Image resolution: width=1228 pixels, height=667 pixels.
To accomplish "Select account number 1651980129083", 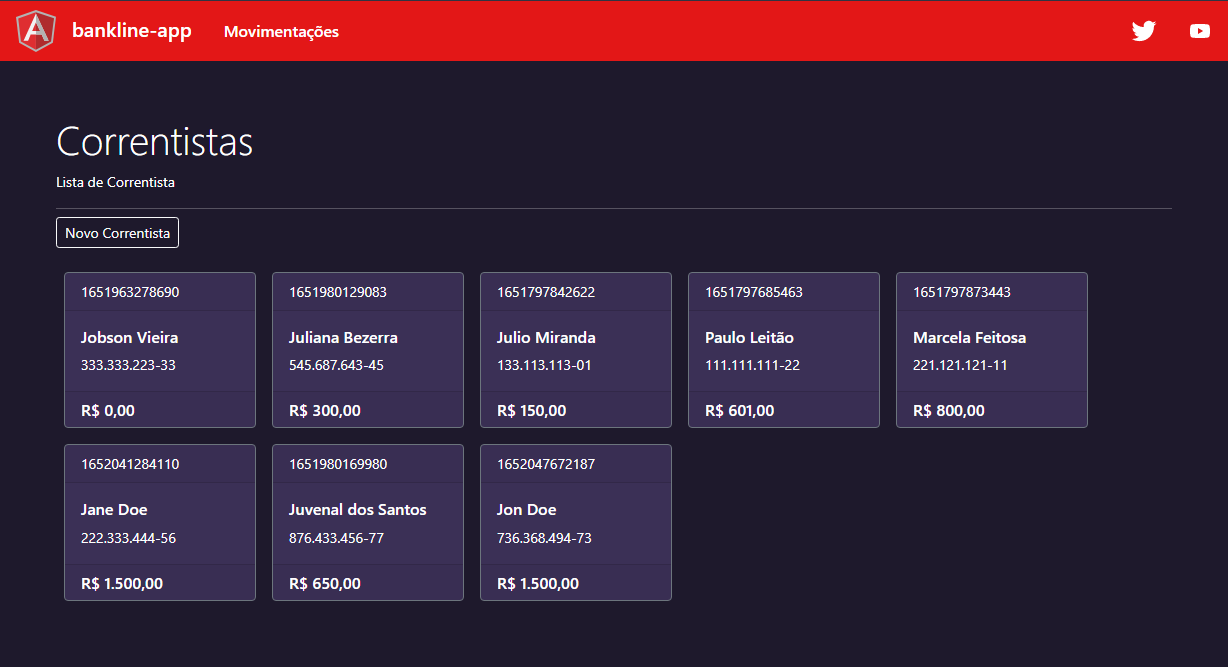I will click(338, 292).
